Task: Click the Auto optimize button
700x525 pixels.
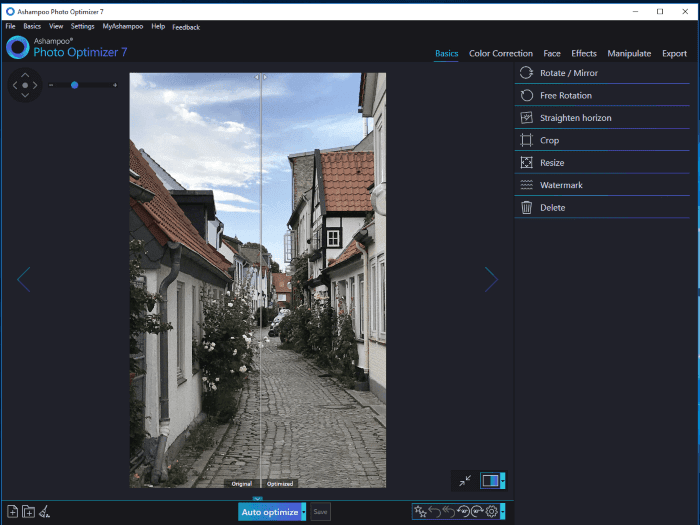Action: pos(270,512)
